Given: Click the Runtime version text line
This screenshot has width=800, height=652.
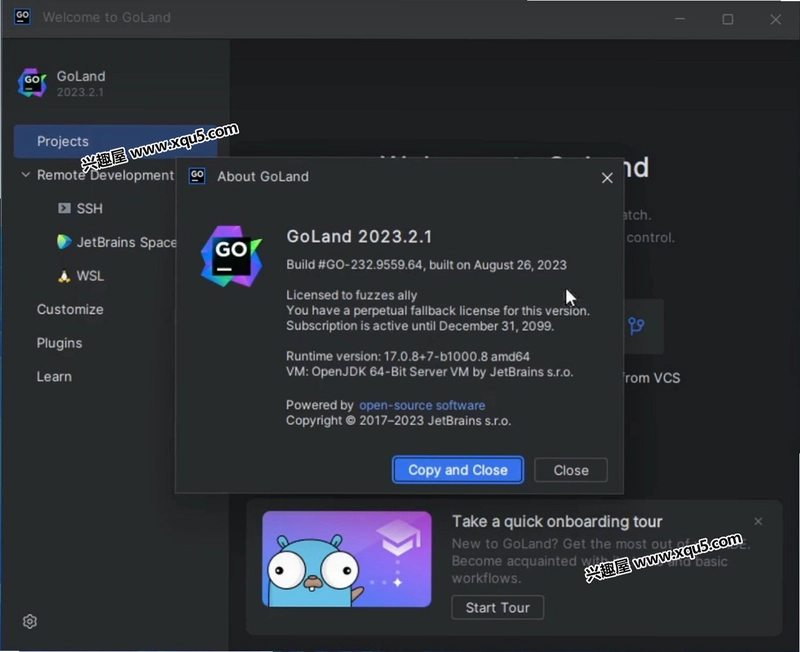Looking at the screenshot, I should coord(408,356).
